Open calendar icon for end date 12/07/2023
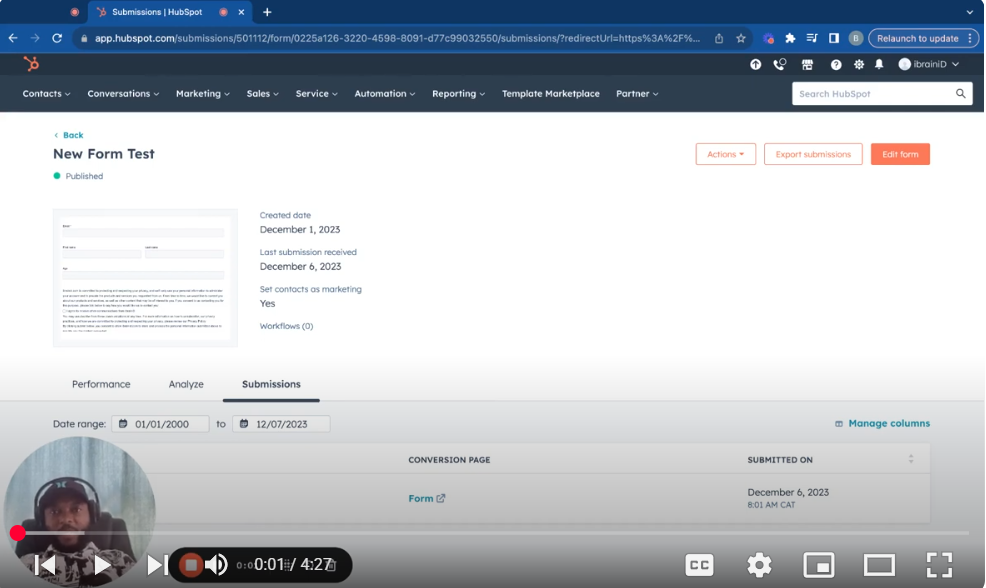 coord(244,424)
